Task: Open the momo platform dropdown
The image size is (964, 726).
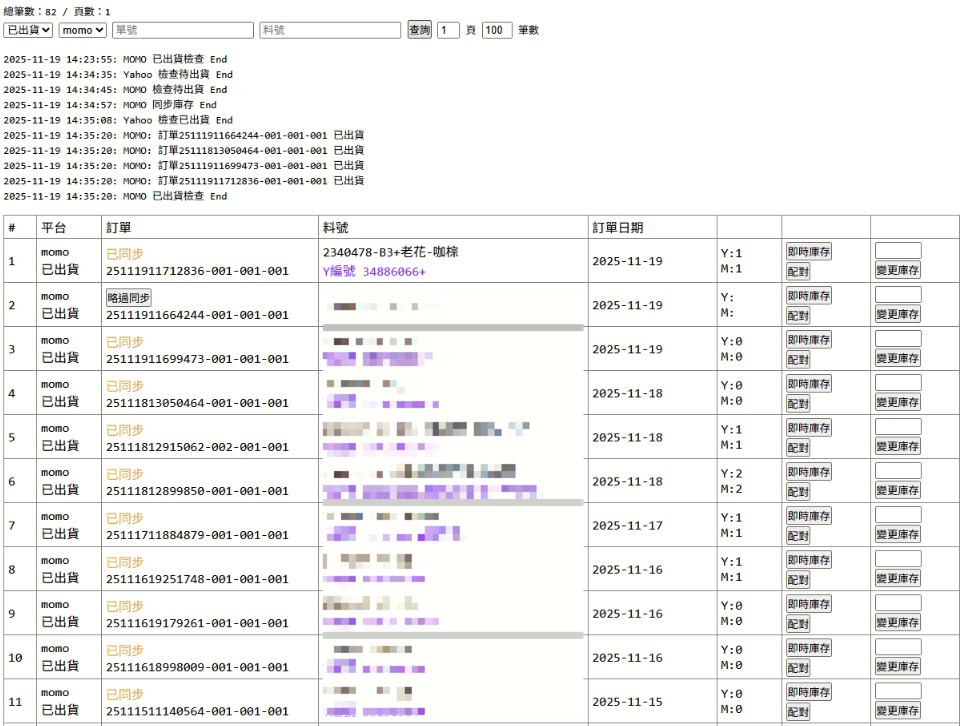Action: 83,30
